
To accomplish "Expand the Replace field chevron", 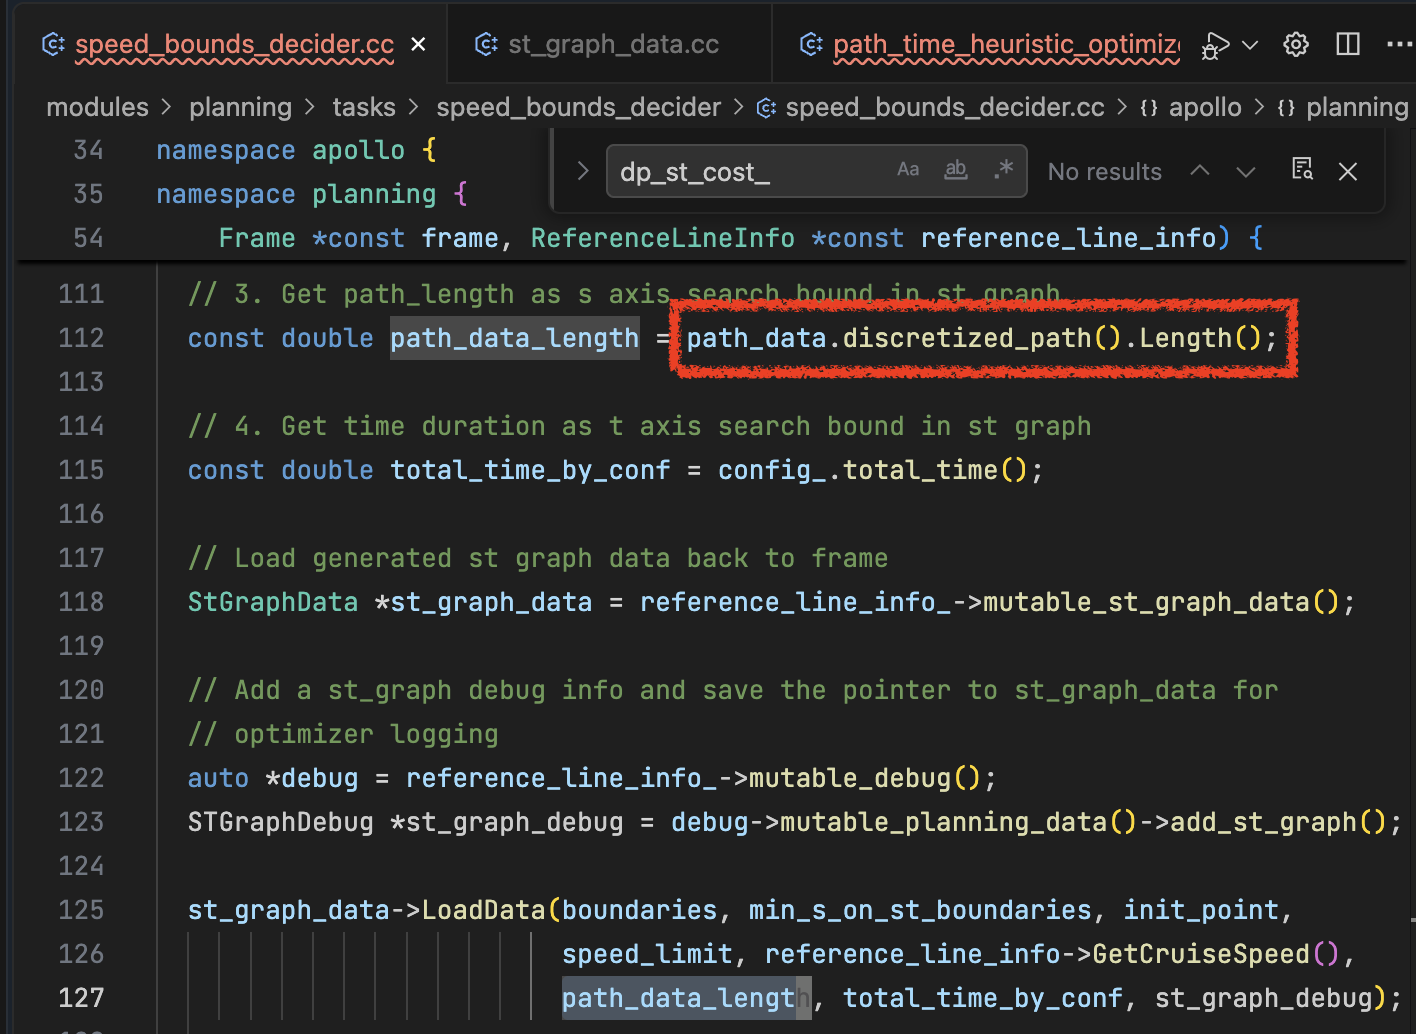I will [583, 171].
